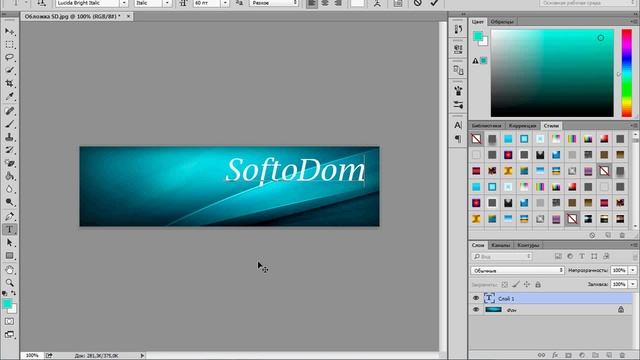The image size is (640, 360).
Task: Select the Brush tool
Action: pos(9,124)
